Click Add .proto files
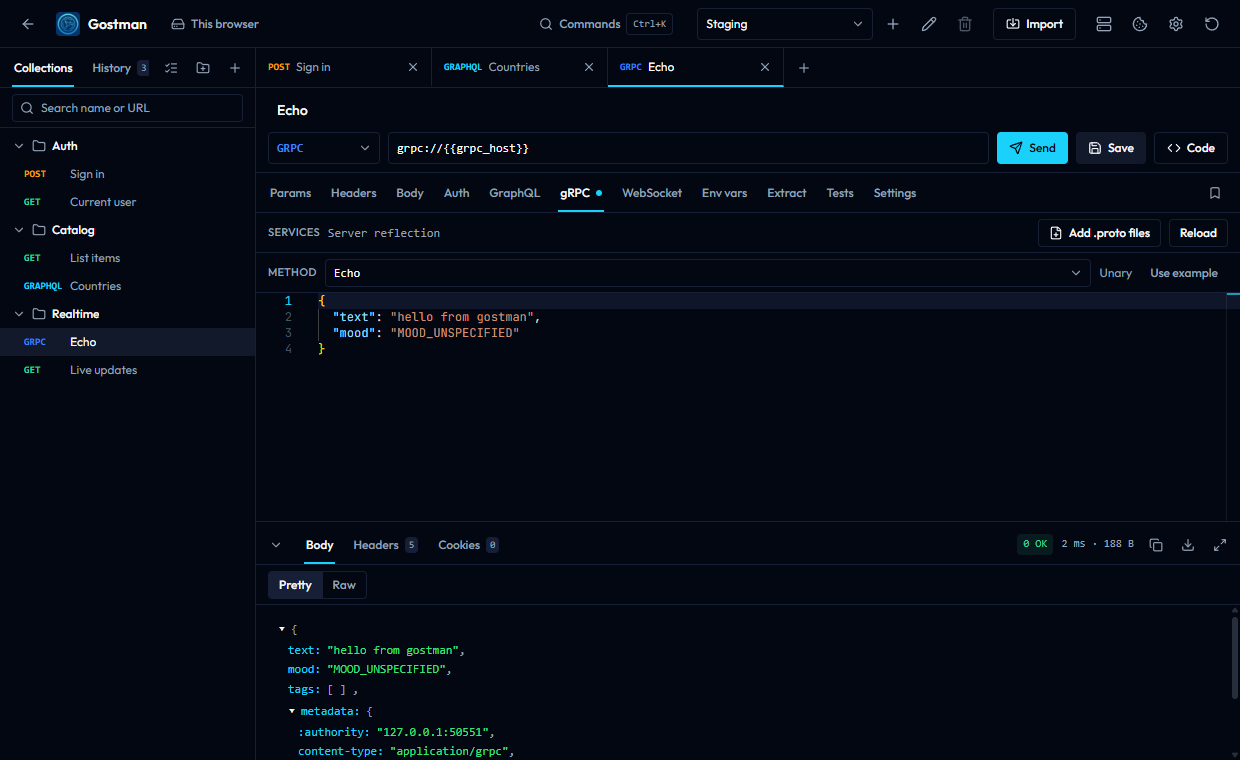The width and height of the screenshot is (1240, 760). click(1099, 233)
